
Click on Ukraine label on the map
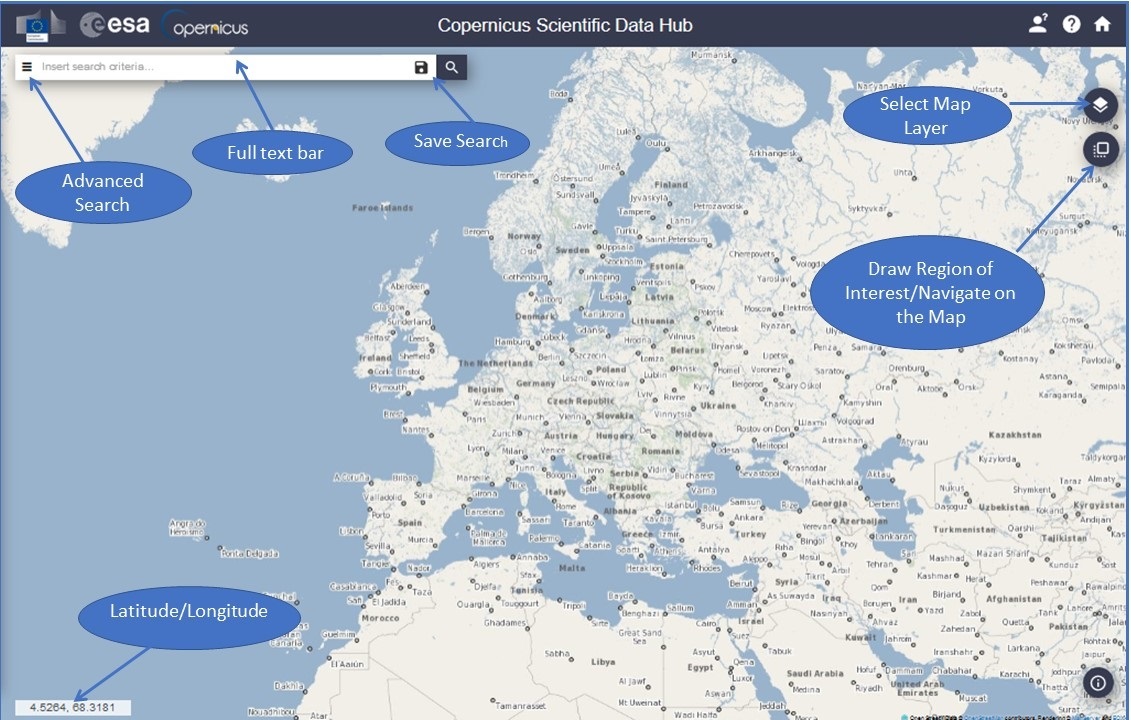(x=716, y=407)
